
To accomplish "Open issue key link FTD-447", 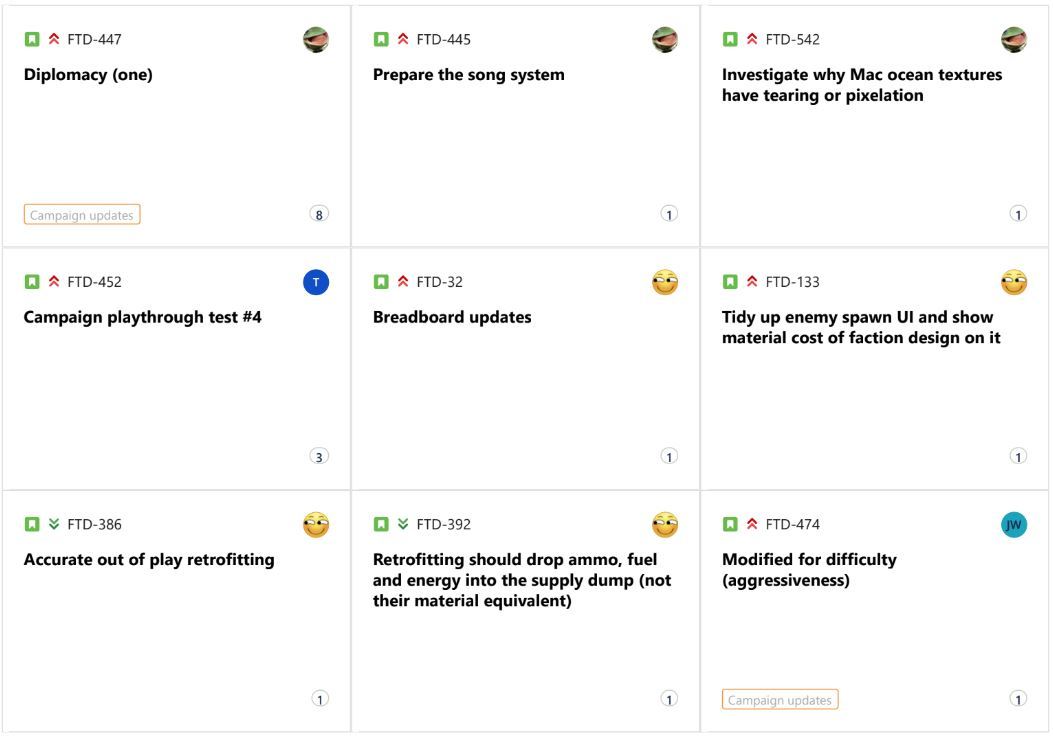I will click(95, 40).
